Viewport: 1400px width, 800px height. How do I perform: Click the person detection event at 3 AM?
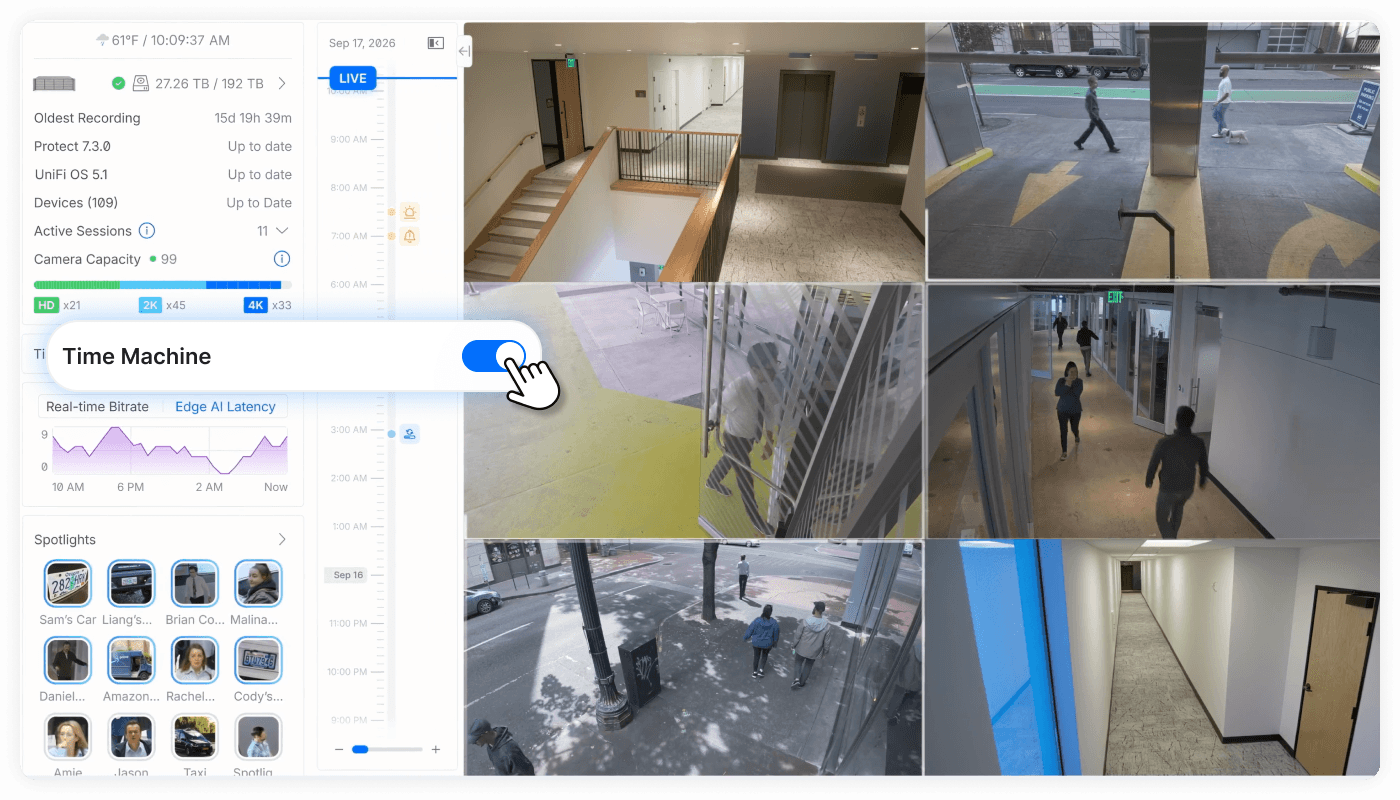409,434
